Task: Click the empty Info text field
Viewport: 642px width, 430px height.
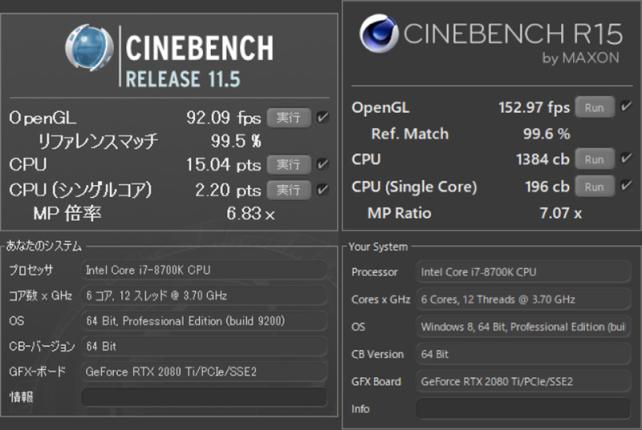Action: (x=522, y=408)
